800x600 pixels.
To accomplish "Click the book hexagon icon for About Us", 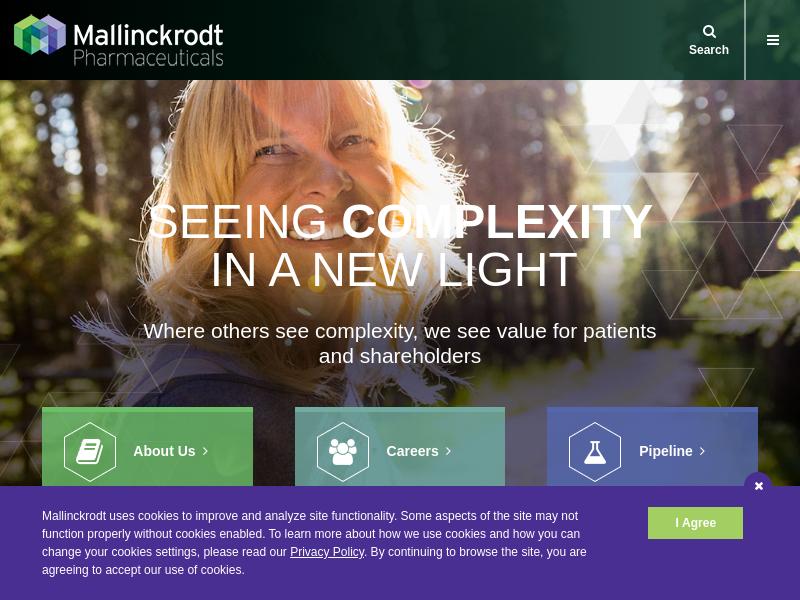I will tap(90, 452).
